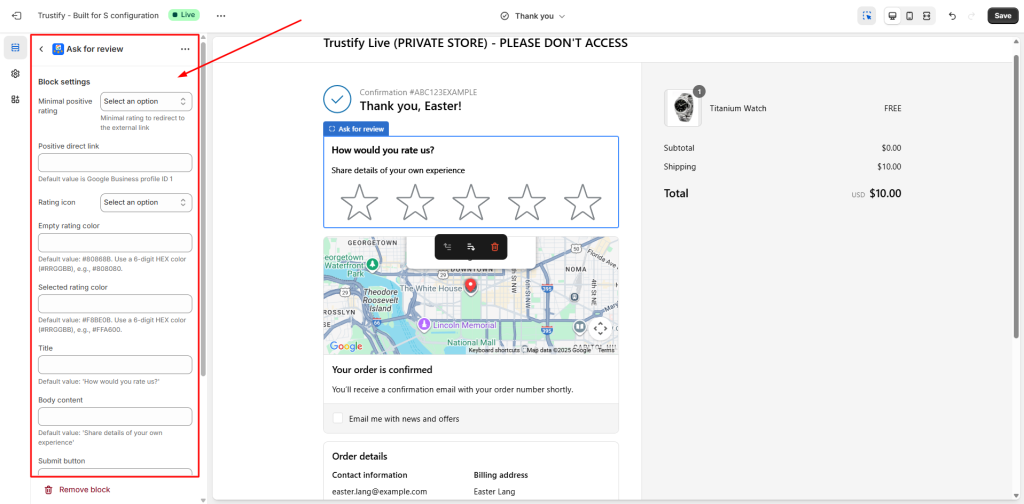Image resolution: width=1024 pixels, height=504 pixels.
Task: Open the map Terms link
Action: 606,351
